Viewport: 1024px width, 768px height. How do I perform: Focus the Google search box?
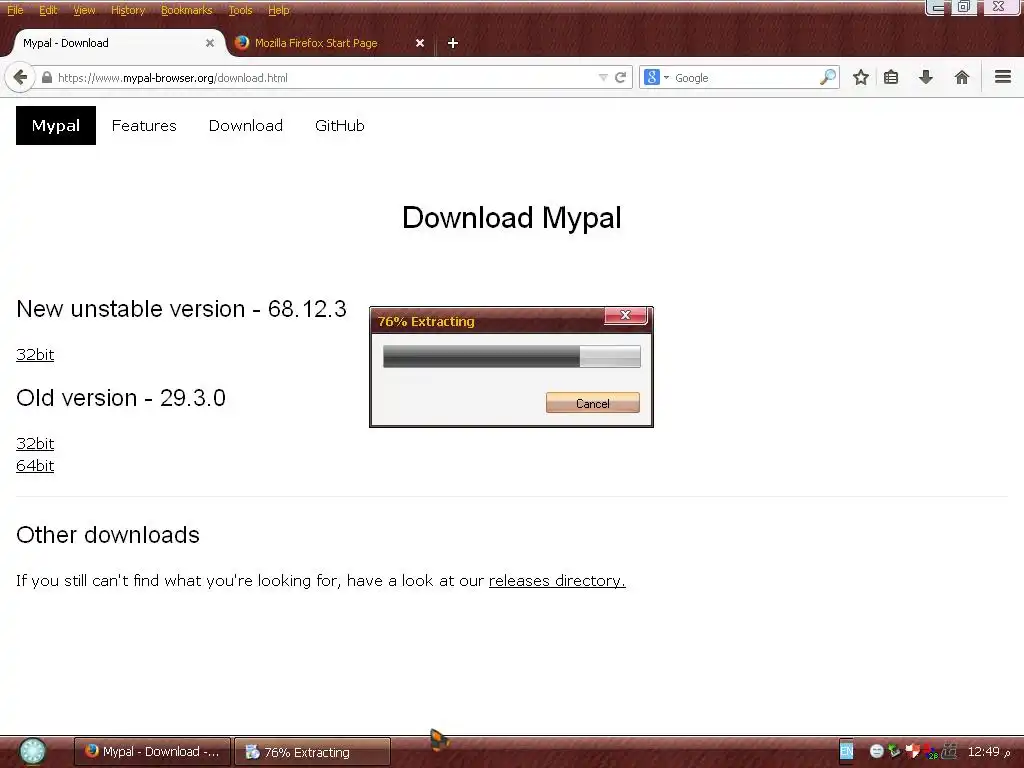pyautogui.click(x=744, y=78)
